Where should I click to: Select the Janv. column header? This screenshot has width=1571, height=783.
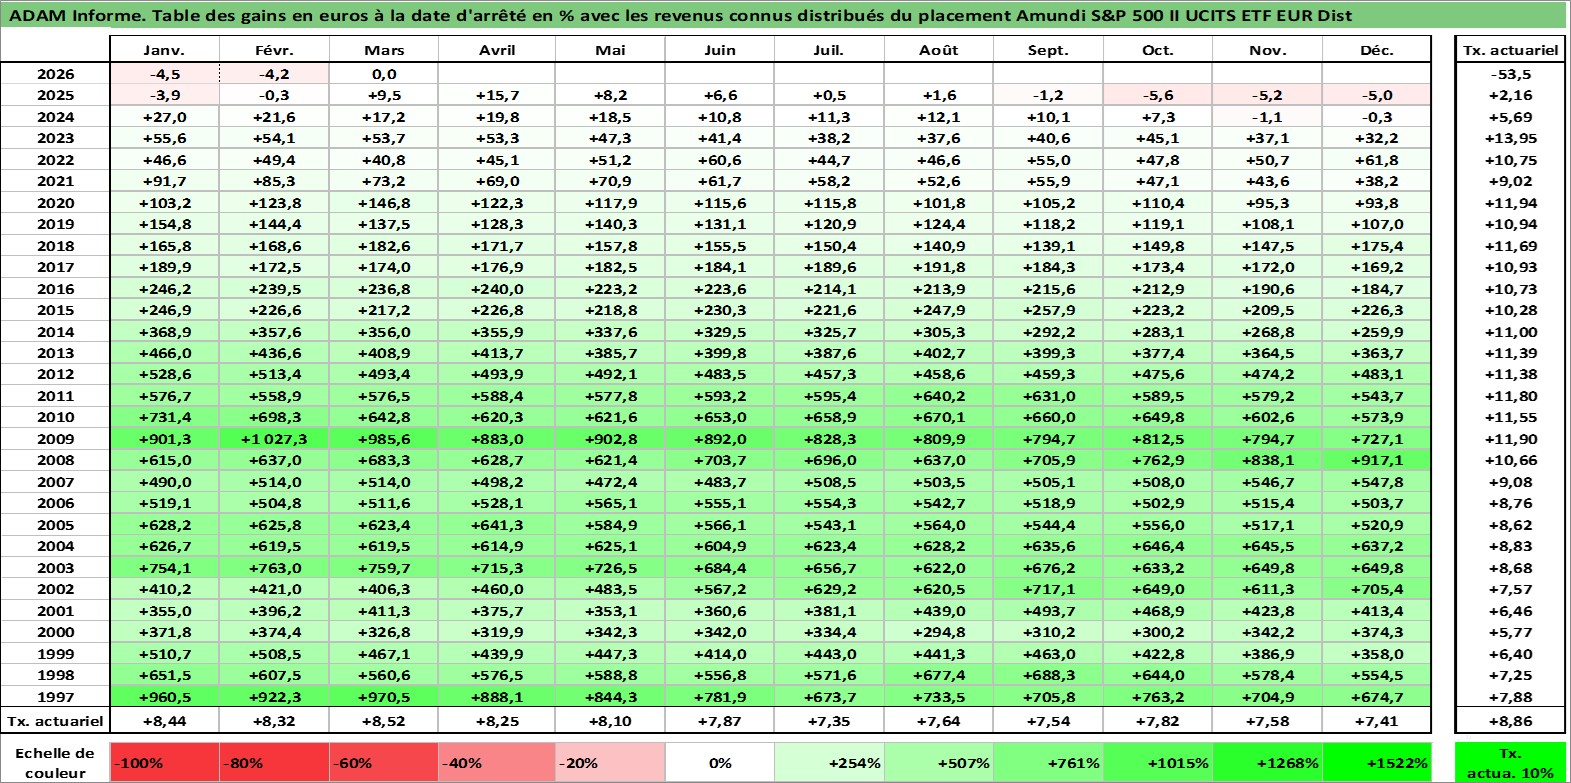164,50
